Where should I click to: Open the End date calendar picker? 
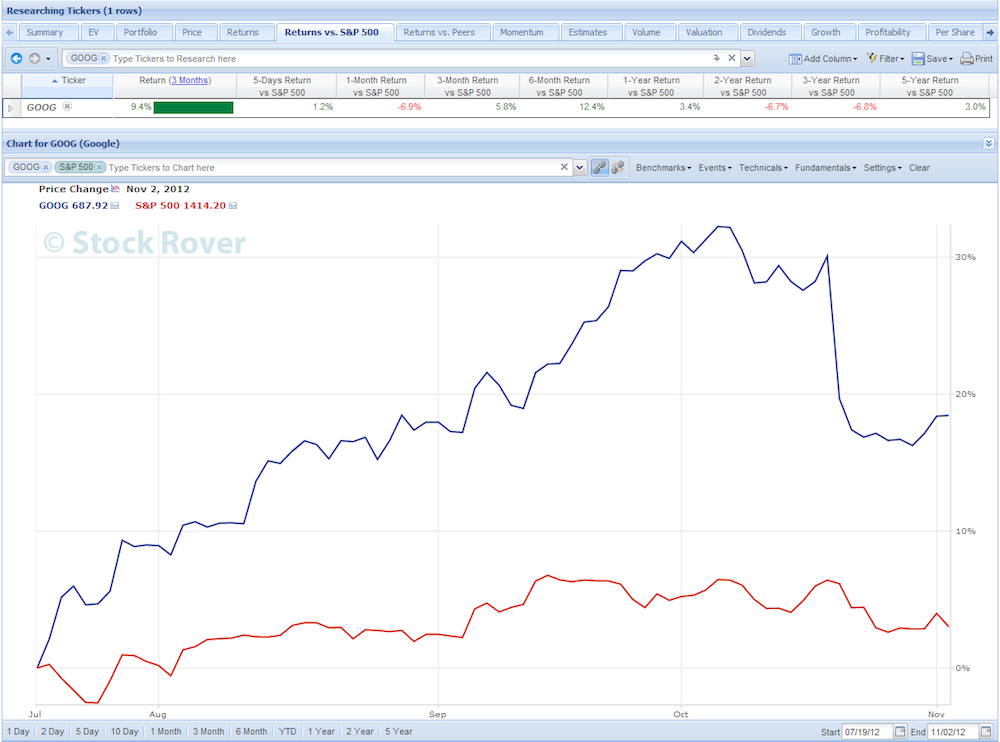986,731
